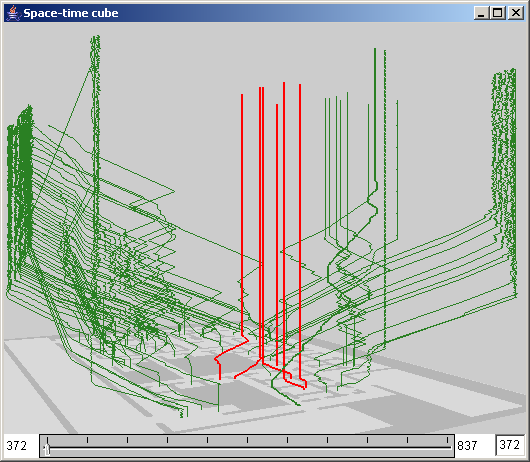The height and width of the screenshot is (462, 530).
Task: Select the leftmost red vertical trajectory
Action: (x=242, y=216)
